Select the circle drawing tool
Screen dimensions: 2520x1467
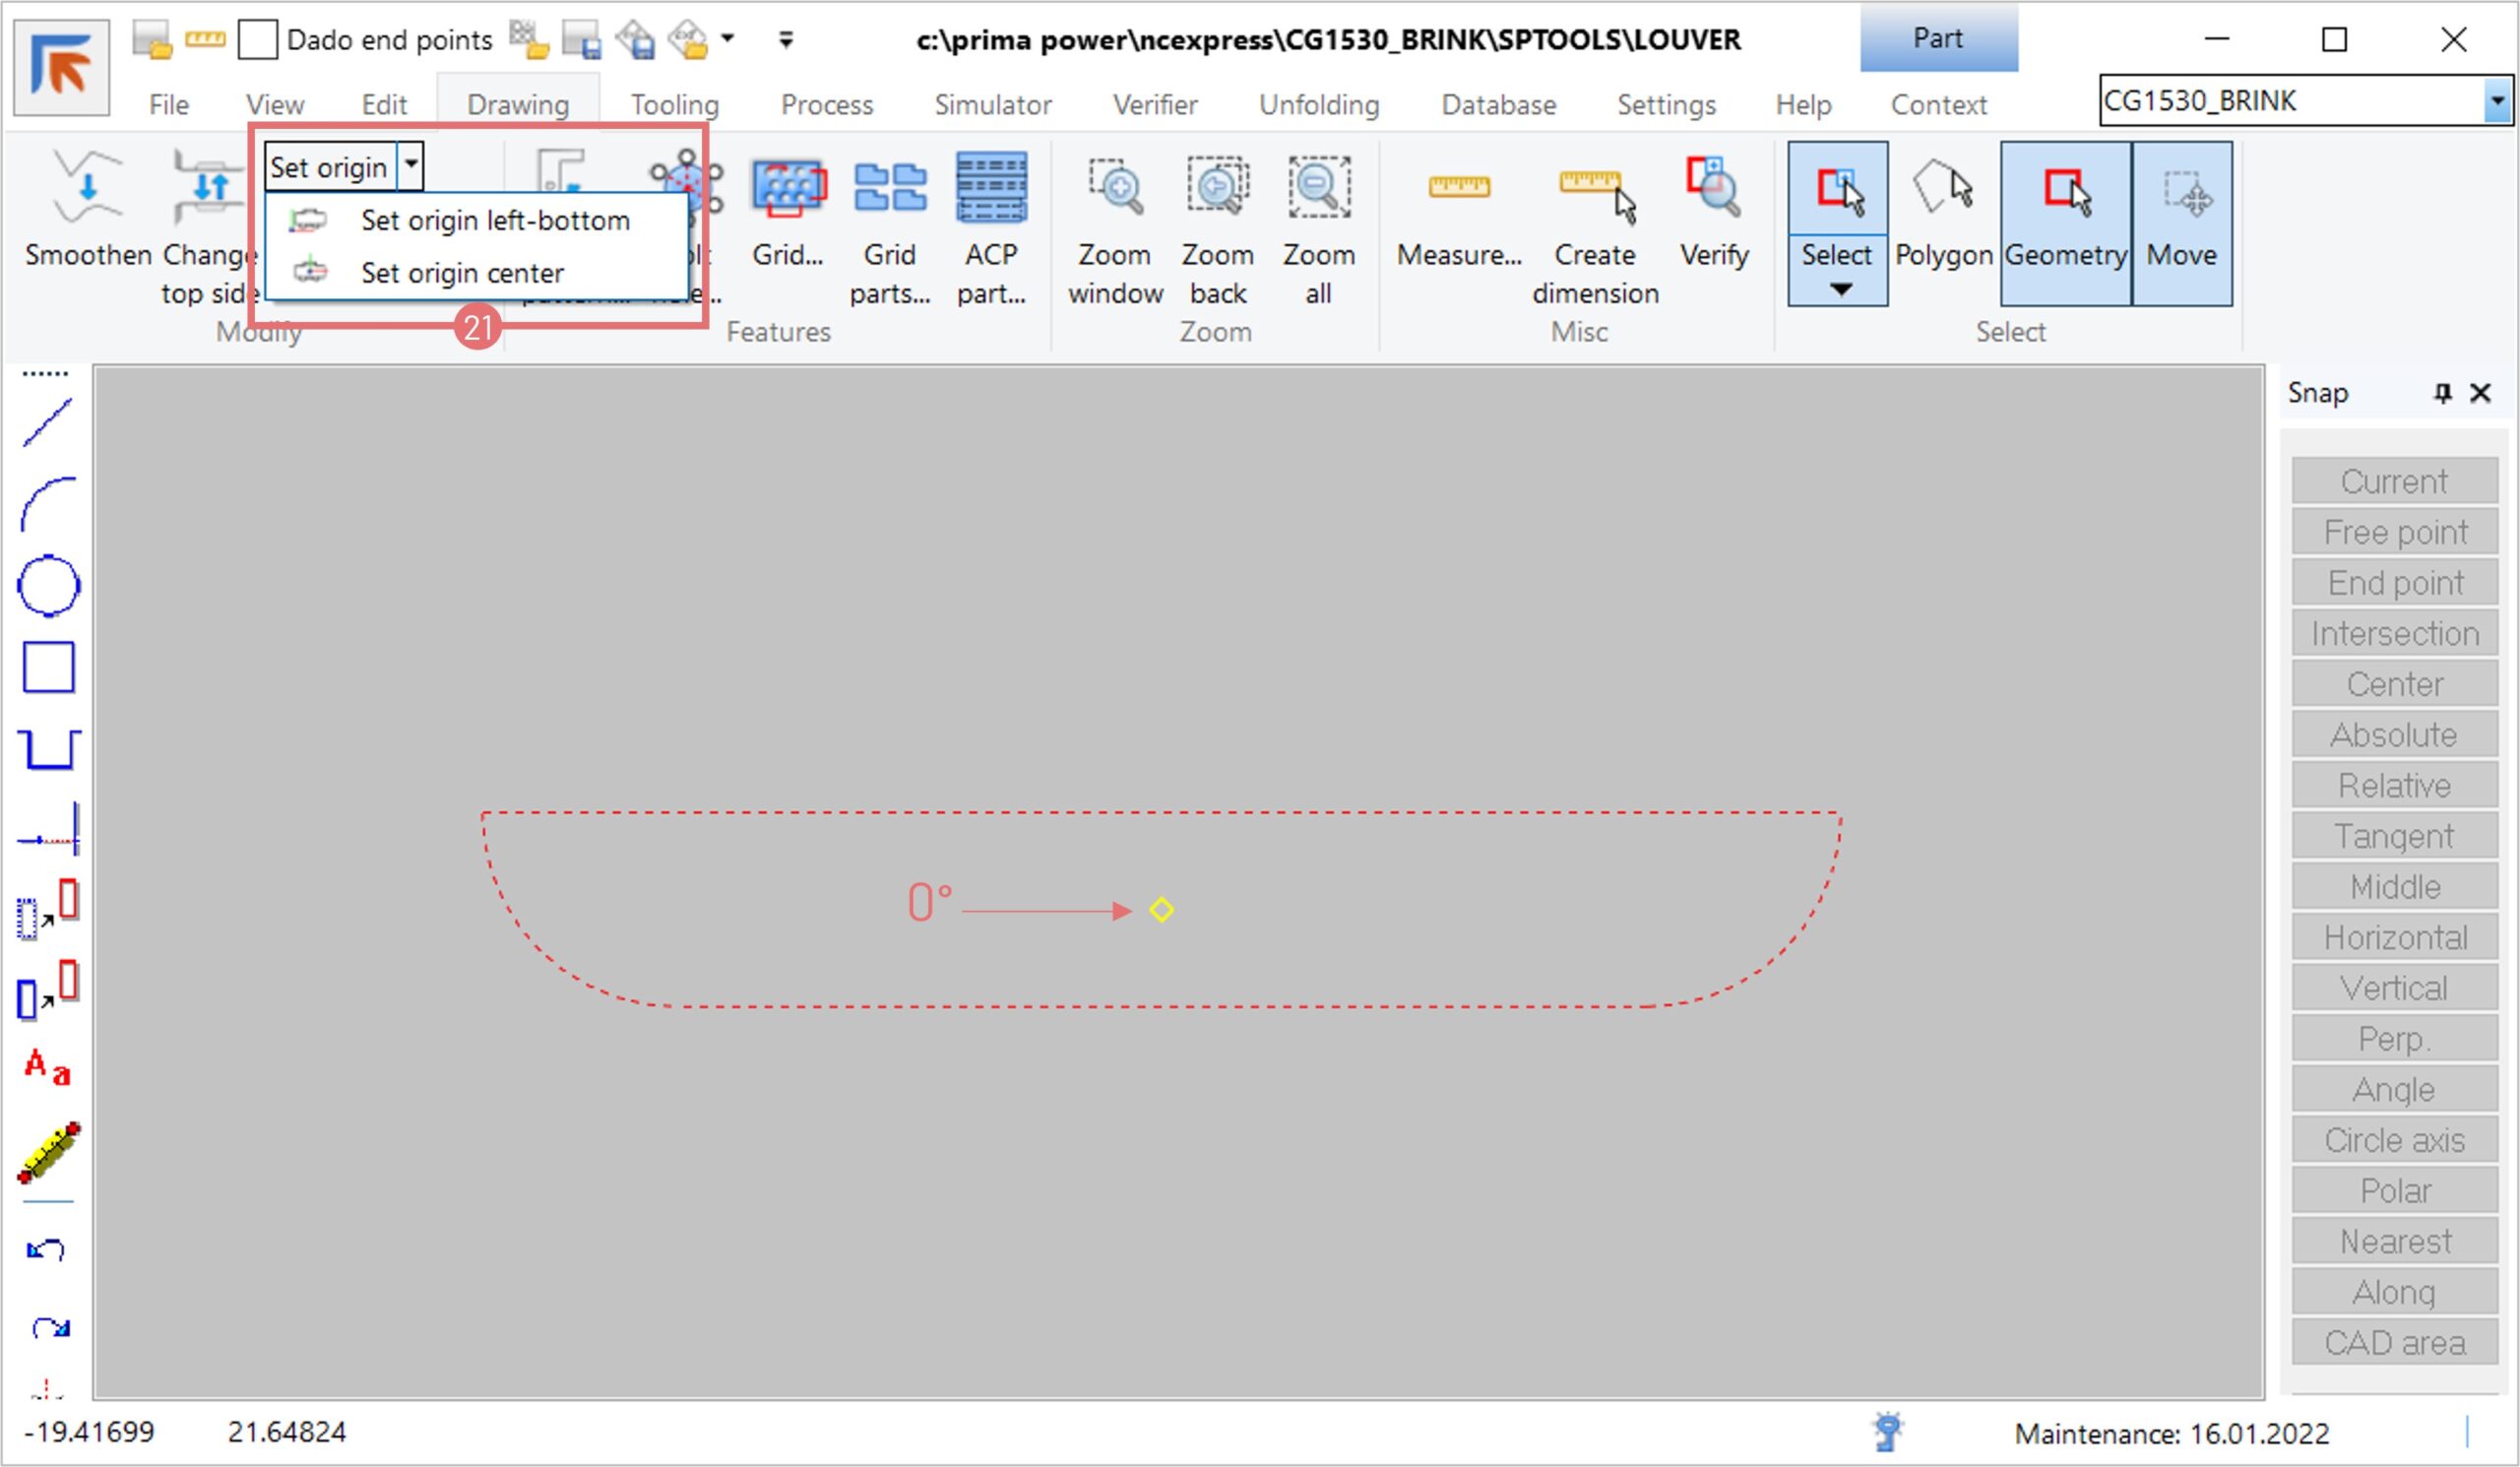[x=48, y=586]
